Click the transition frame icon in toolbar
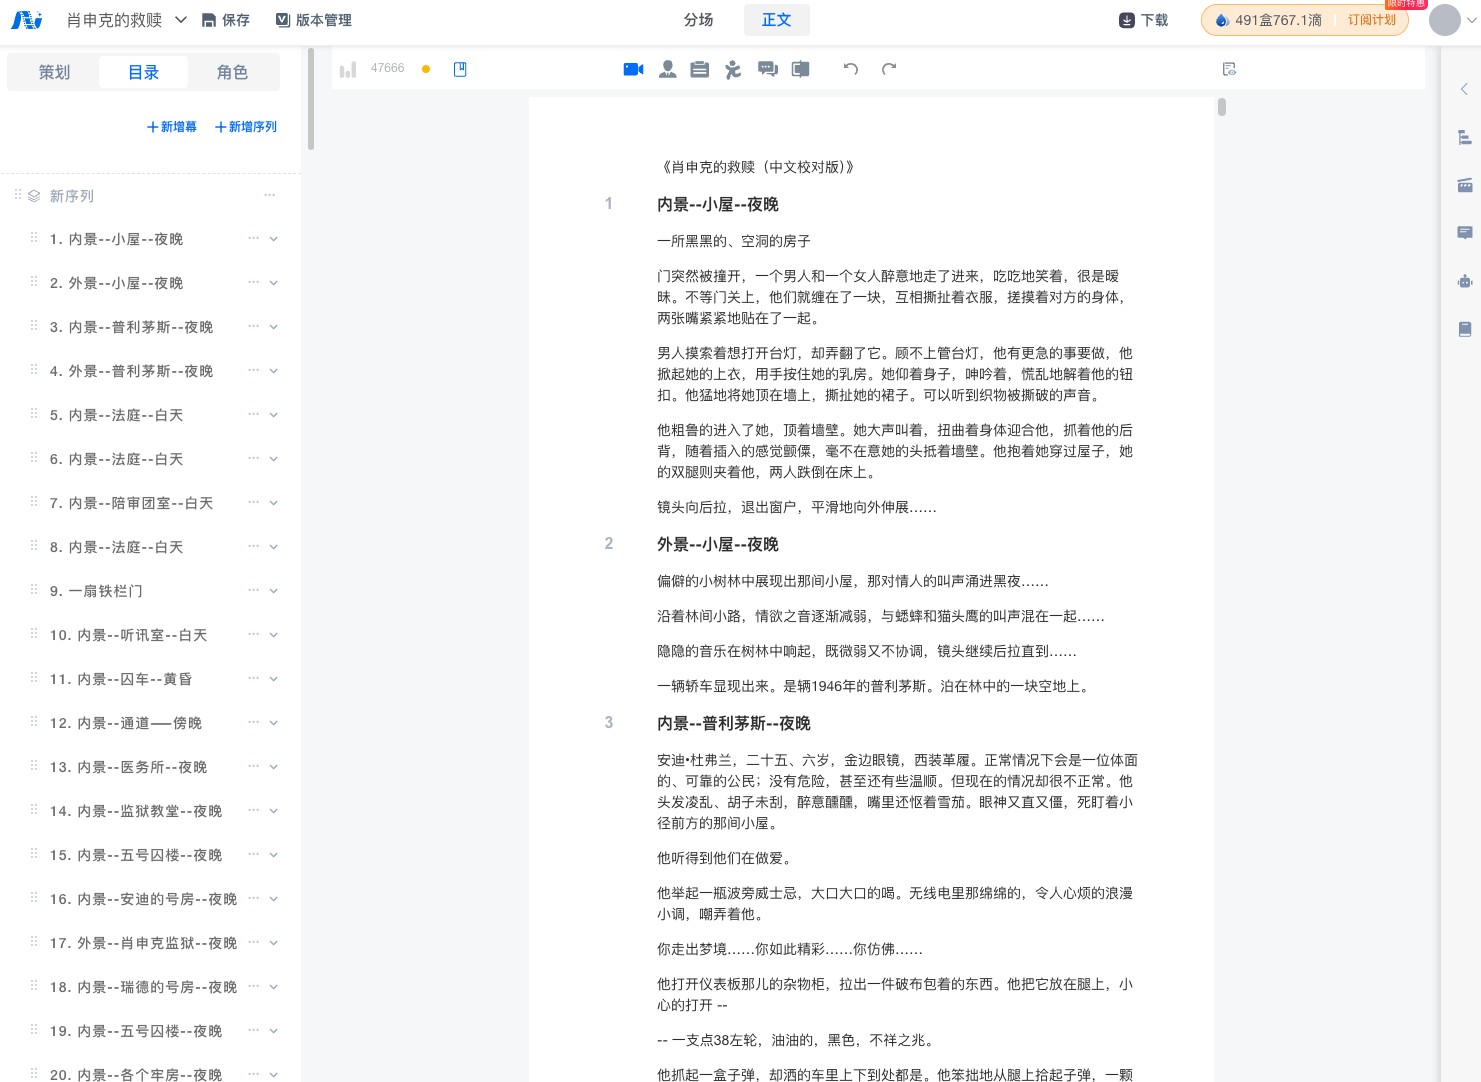This screenshot has height=1082, width=1481. pos(801,69)
